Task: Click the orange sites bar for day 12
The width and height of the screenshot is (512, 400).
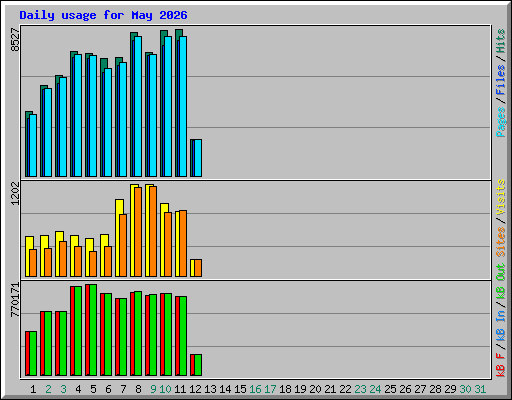Action: coord(198,268)
